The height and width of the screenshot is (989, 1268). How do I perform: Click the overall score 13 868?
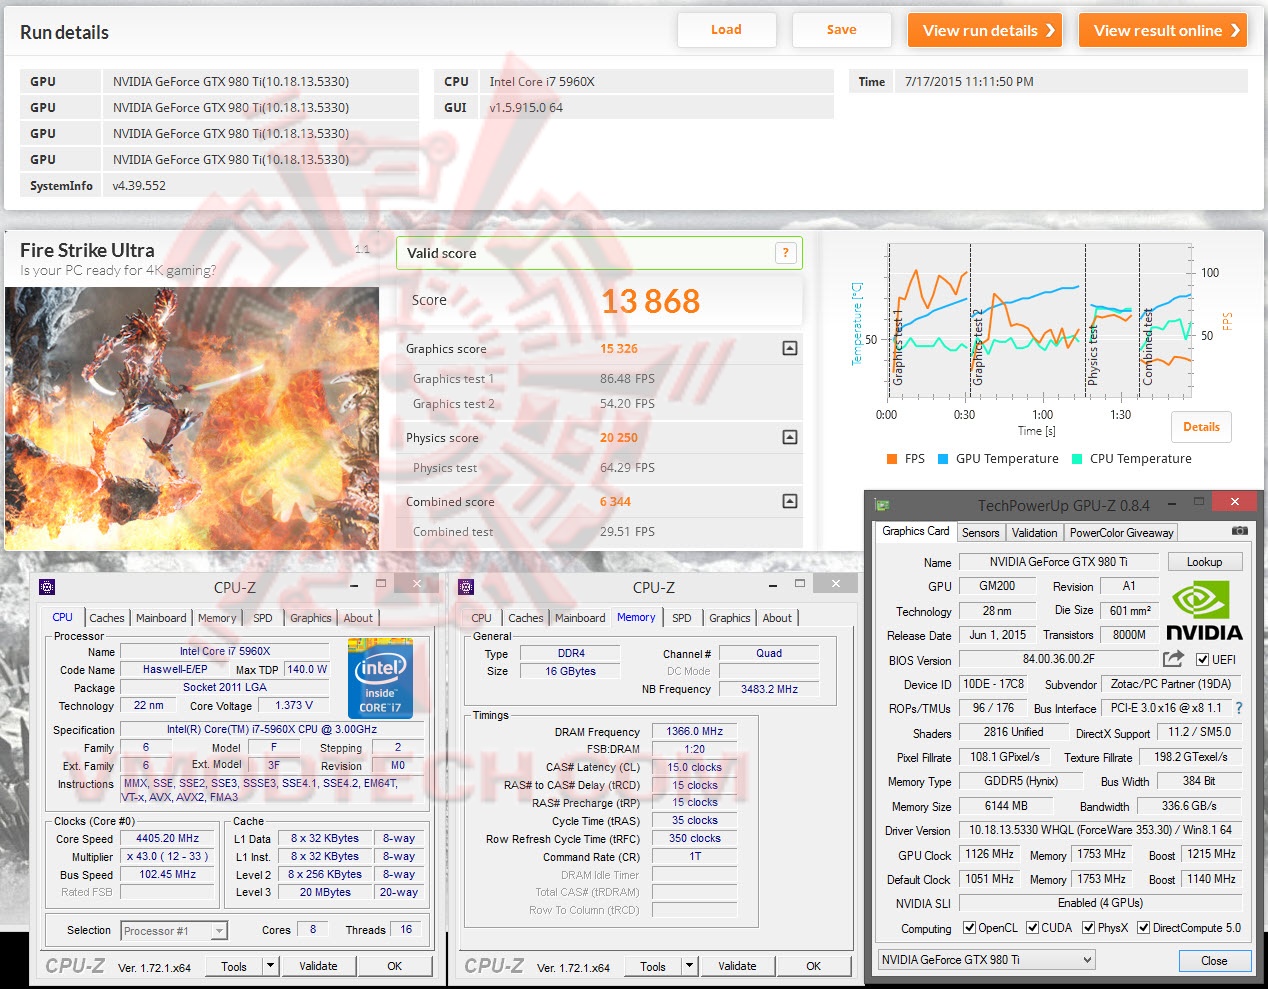coord(651,301)
